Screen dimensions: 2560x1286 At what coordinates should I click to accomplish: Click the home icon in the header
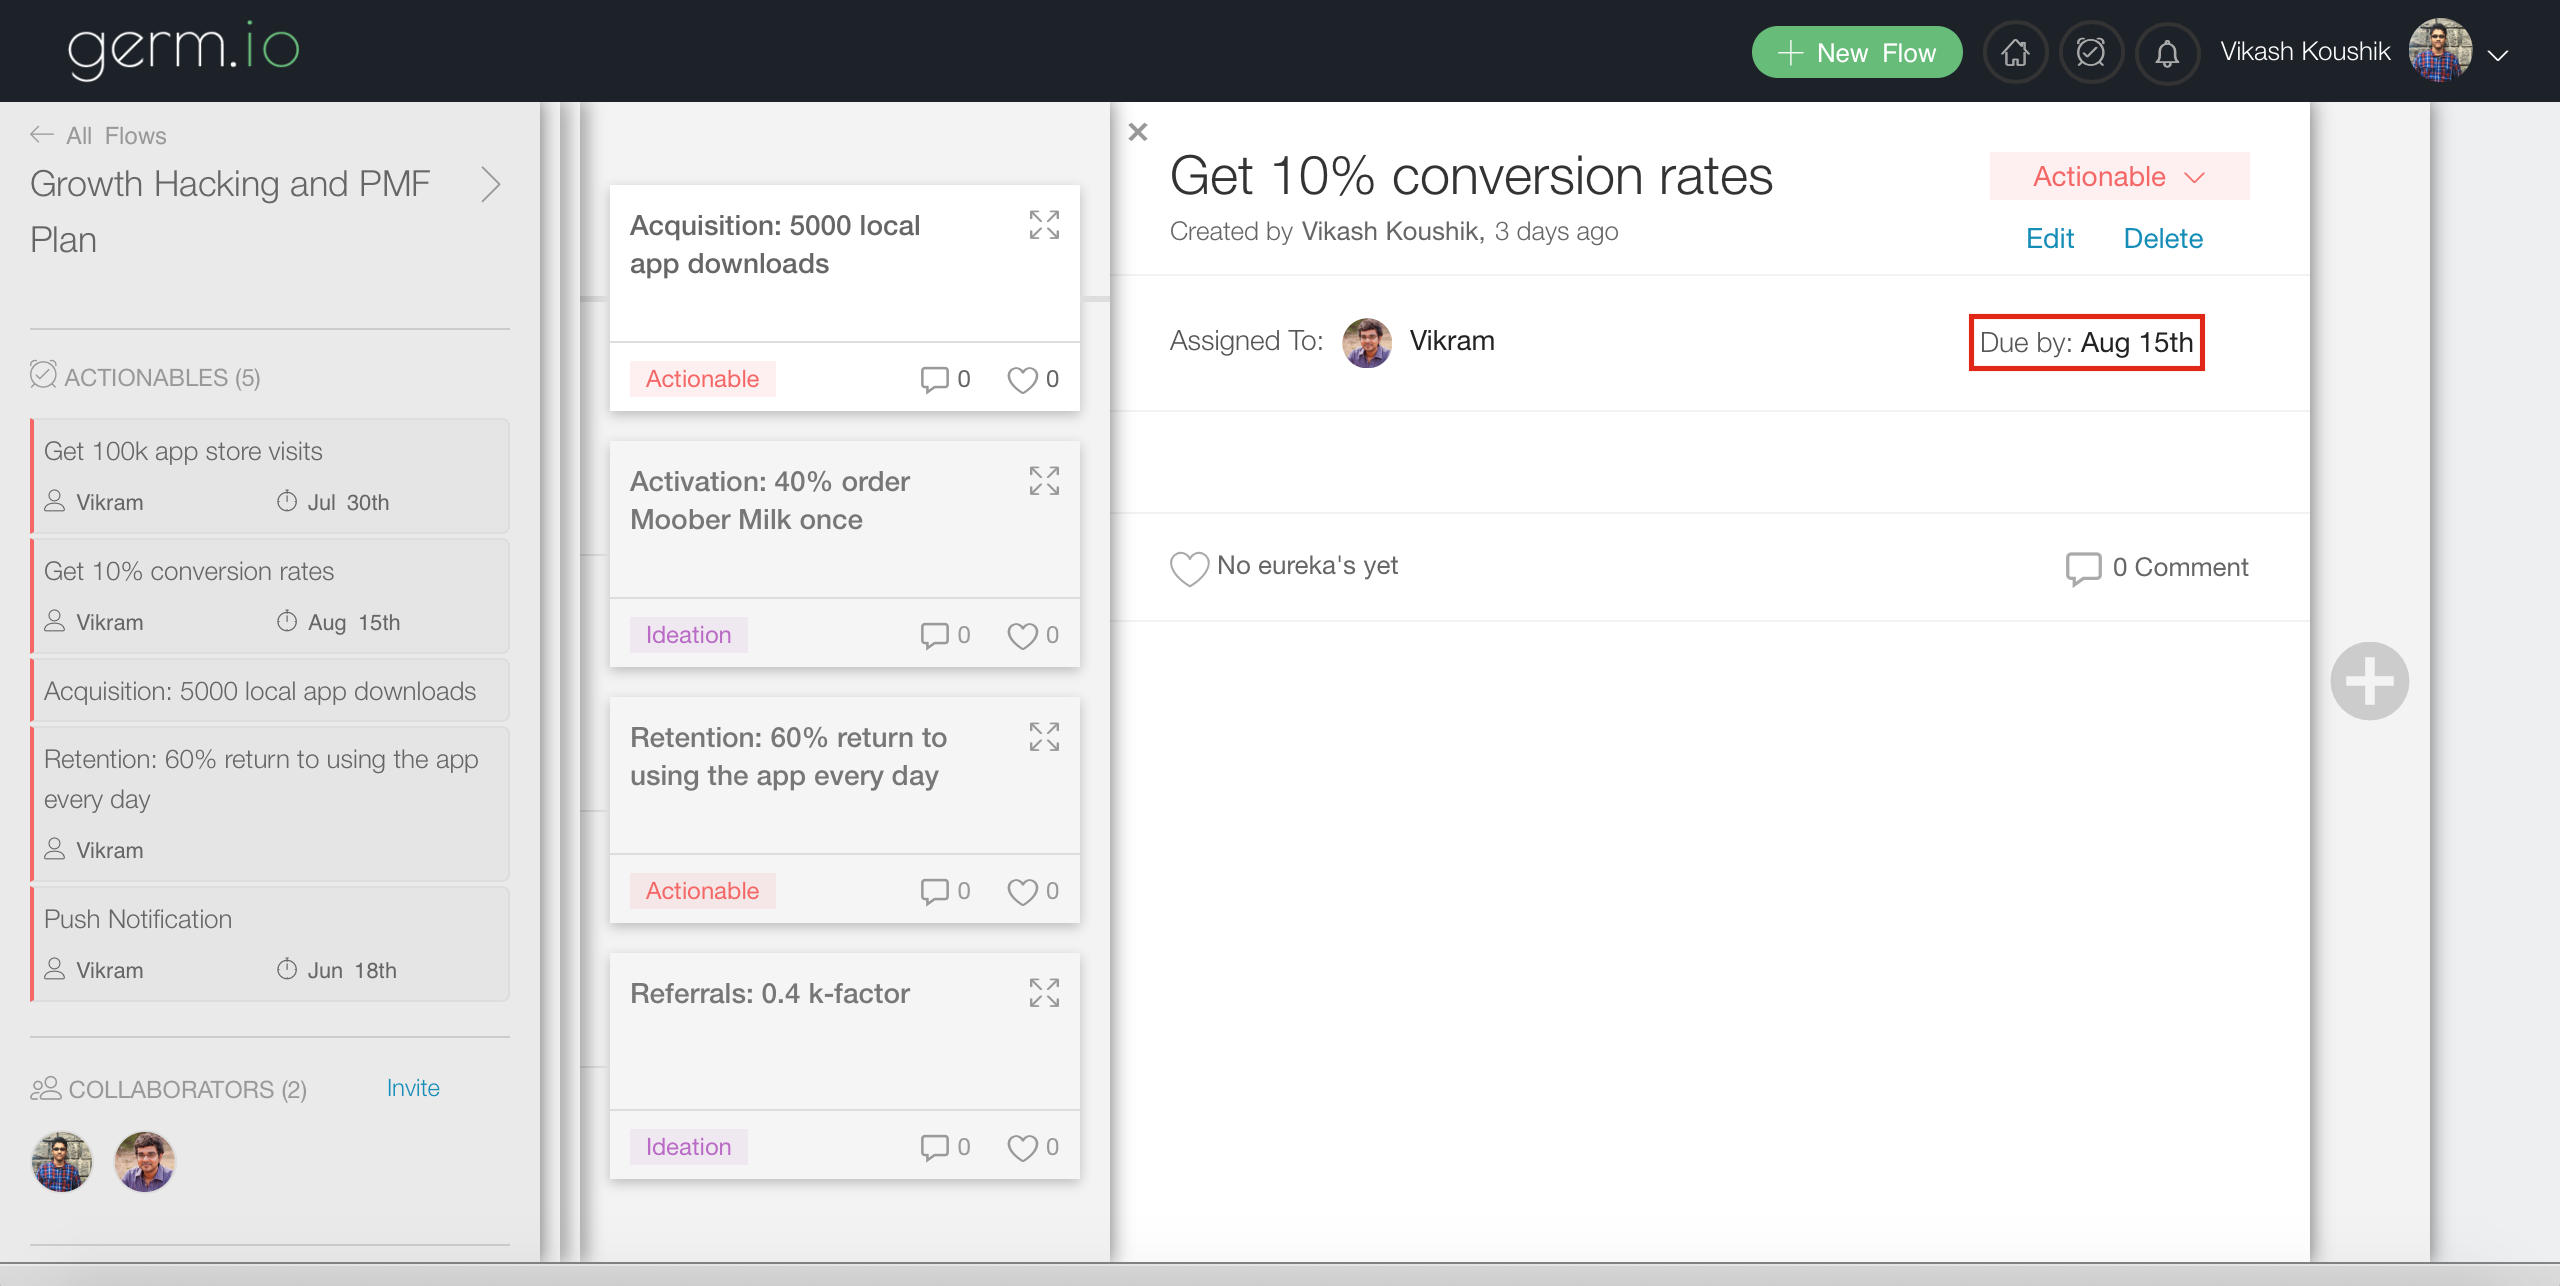2015,53
